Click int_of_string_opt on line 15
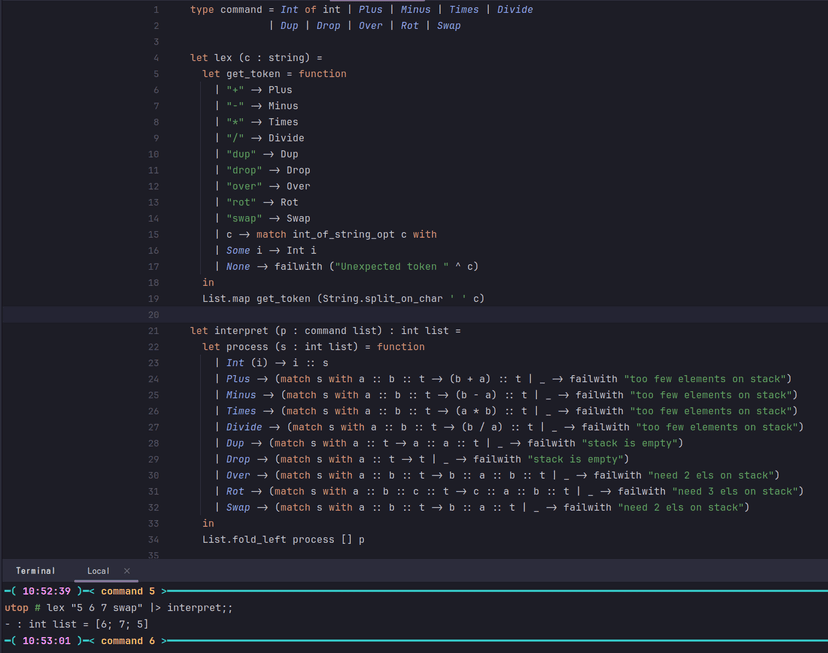 coord(344,234)
